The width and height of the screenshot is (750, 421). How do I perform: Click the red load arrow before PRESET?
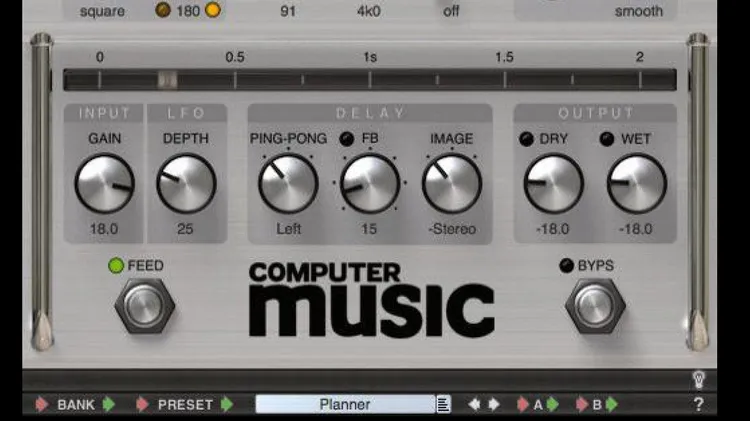(143, 405)
